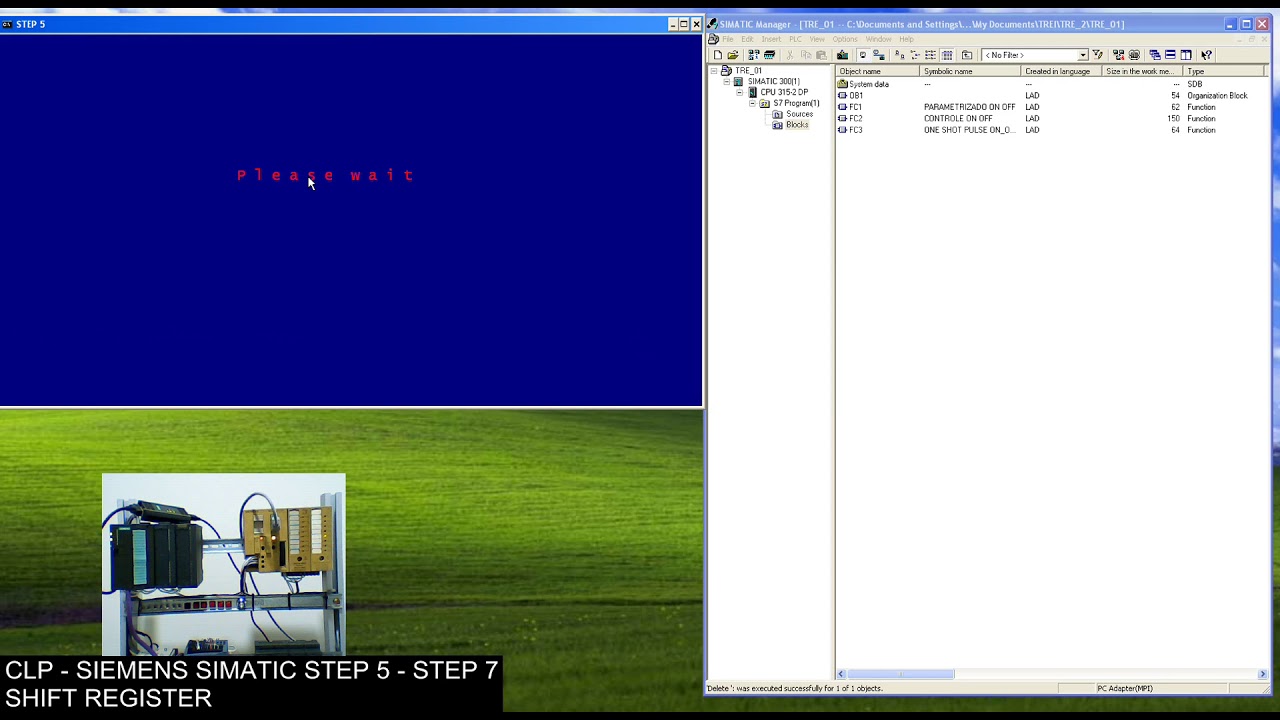
Task: Switch to Small Icons view
Action: tap(915, 55)
